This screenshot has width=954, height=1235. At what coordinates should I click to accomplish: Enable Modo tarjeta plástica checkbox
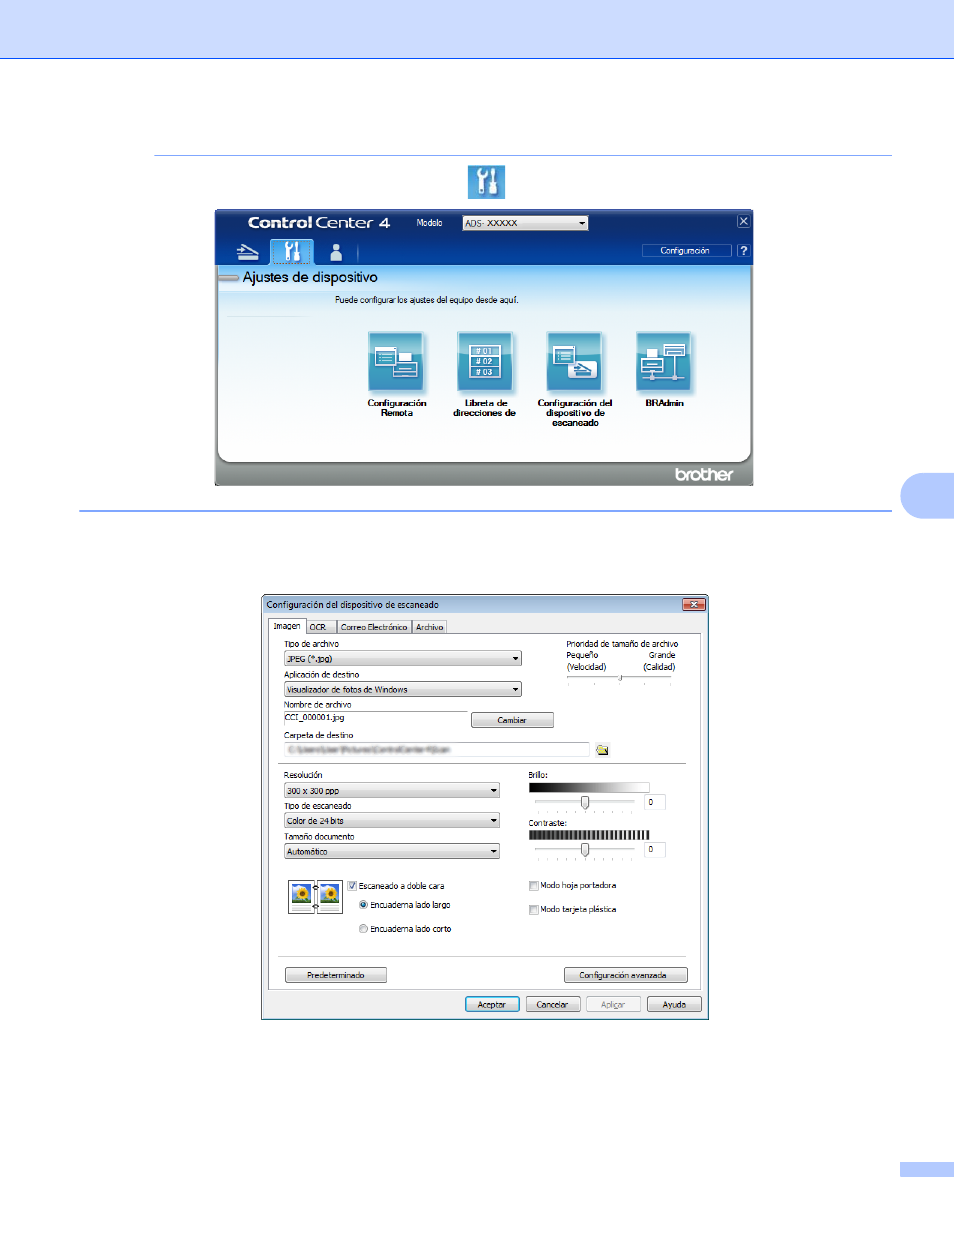click(534, 910)
